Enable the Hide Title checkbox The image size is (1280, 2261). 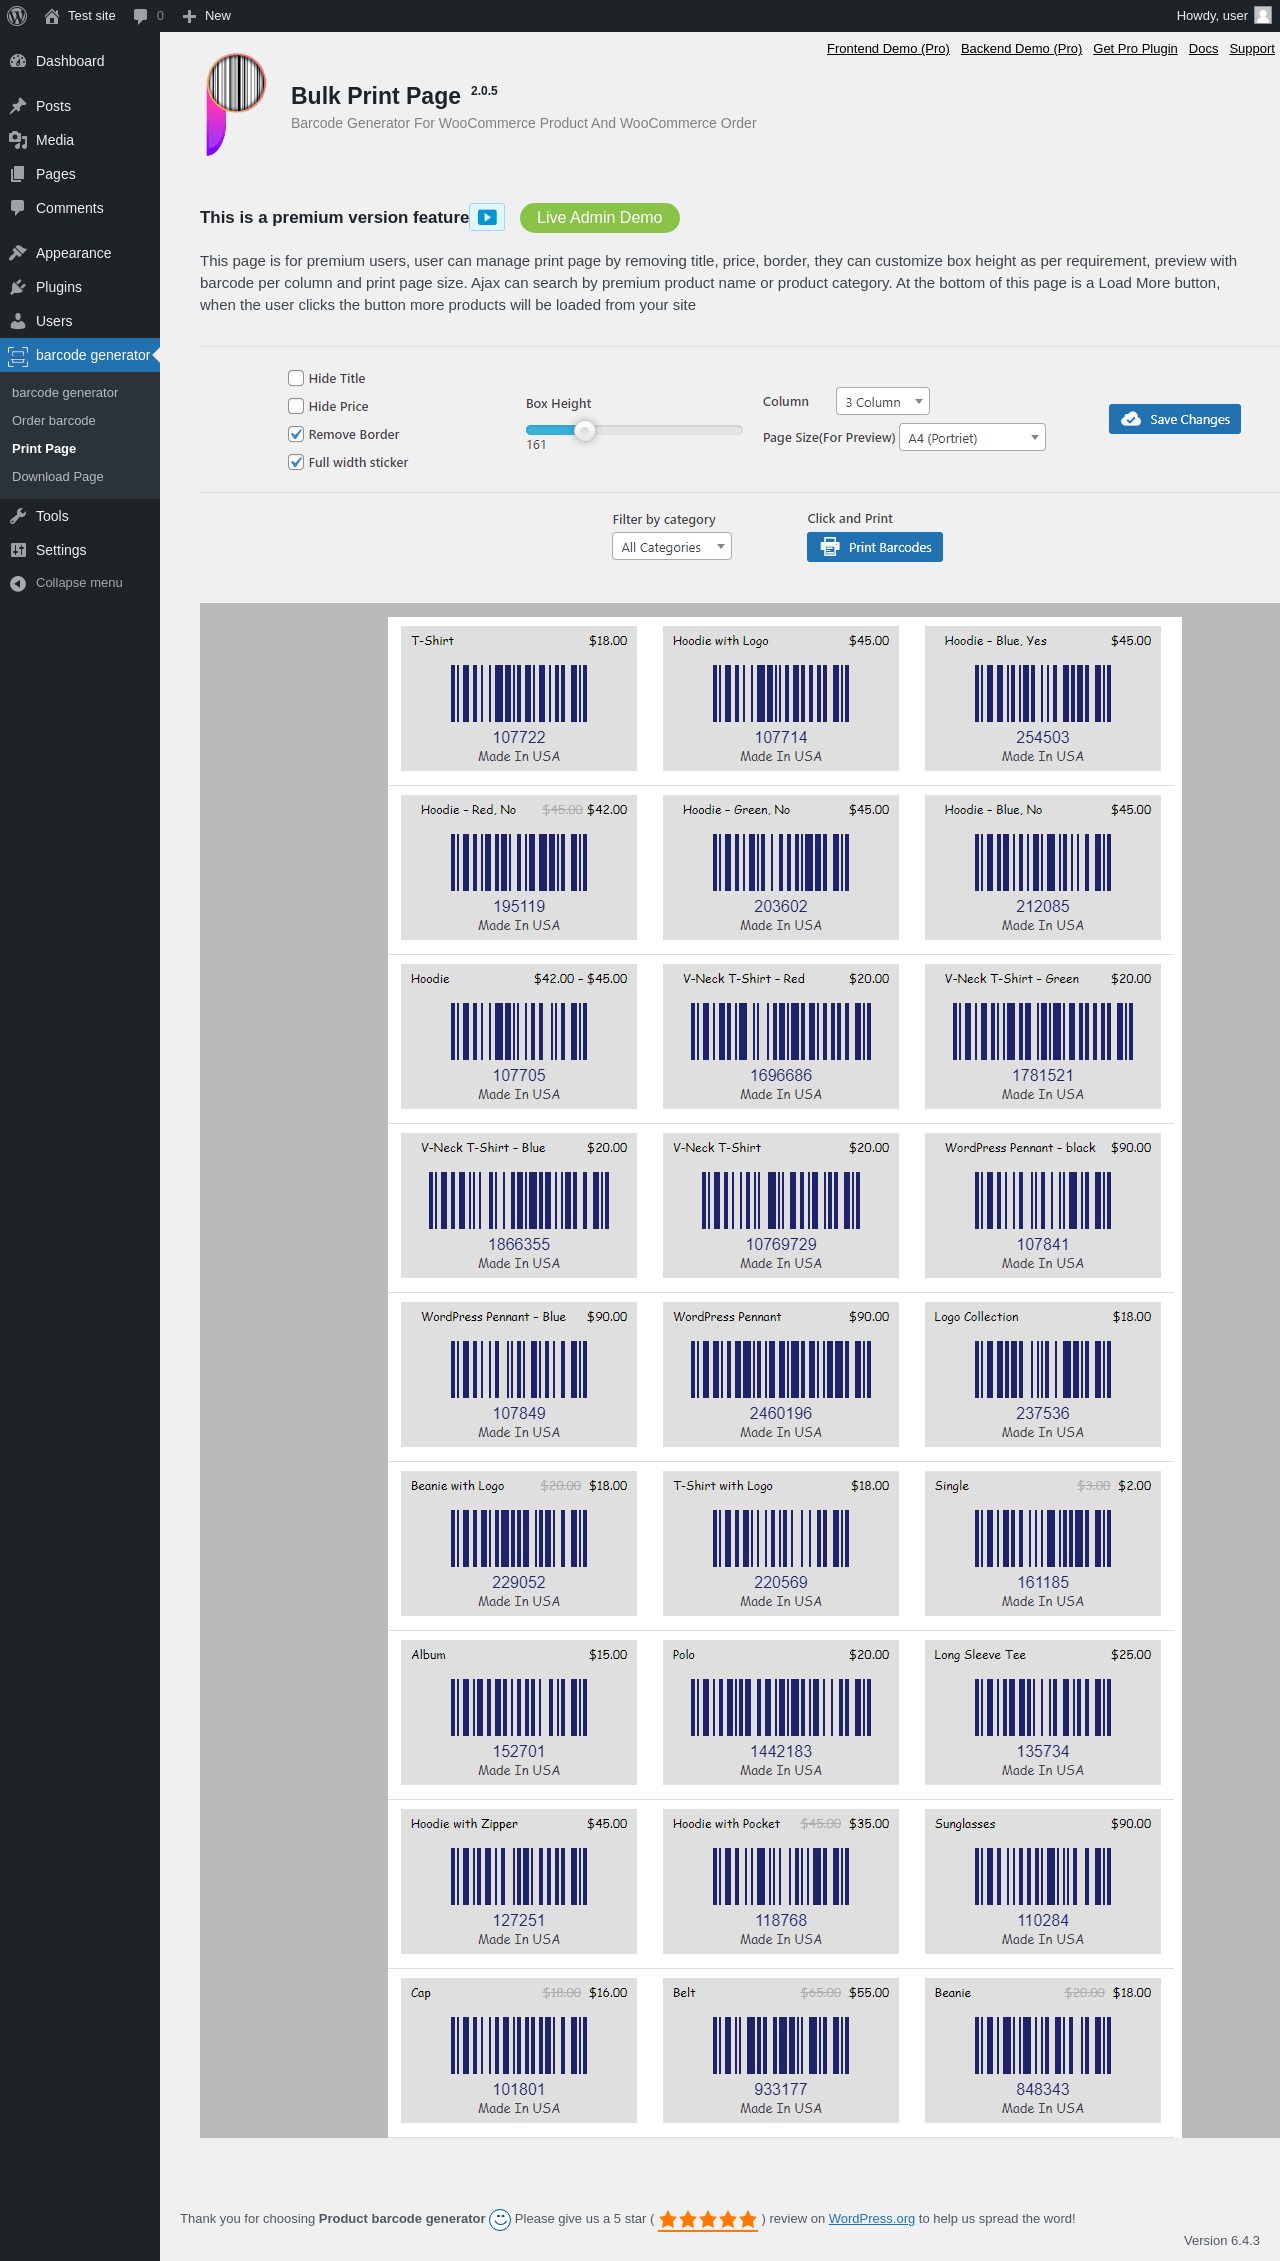[x=296, y=378]
